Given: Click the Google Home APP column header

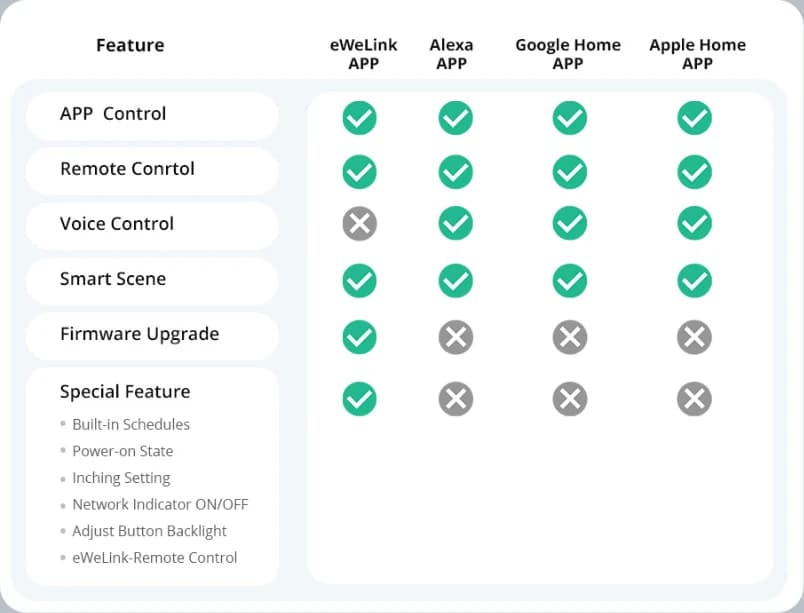Looking at the screenshot, I should pos(568,54).
